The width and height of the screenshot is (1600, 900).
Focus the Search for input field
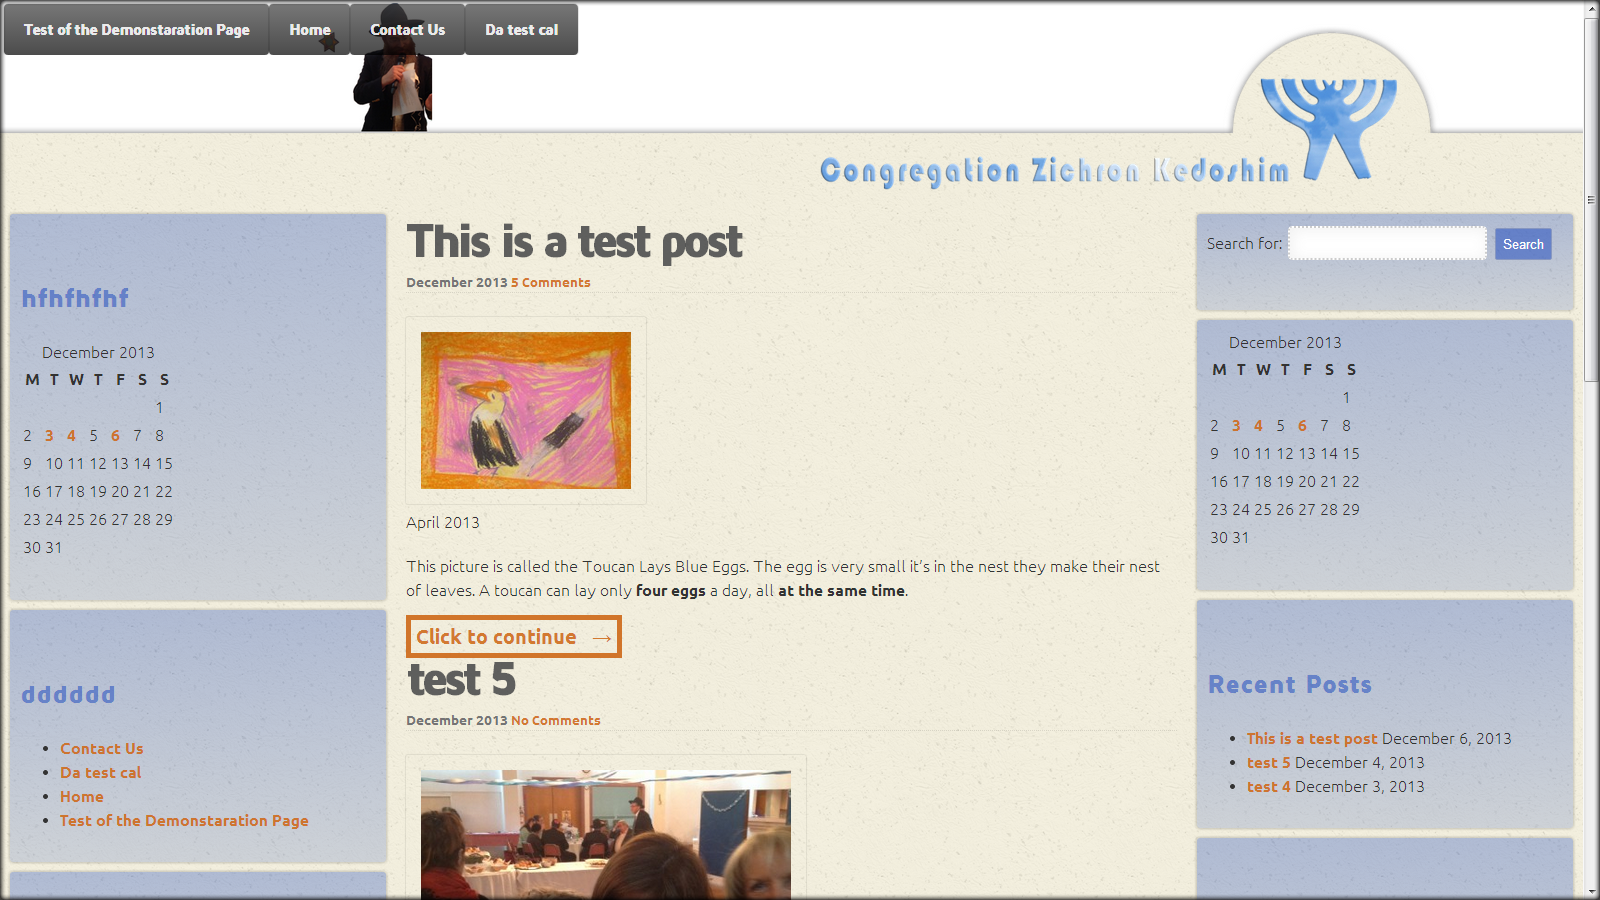pos(1387,243)
